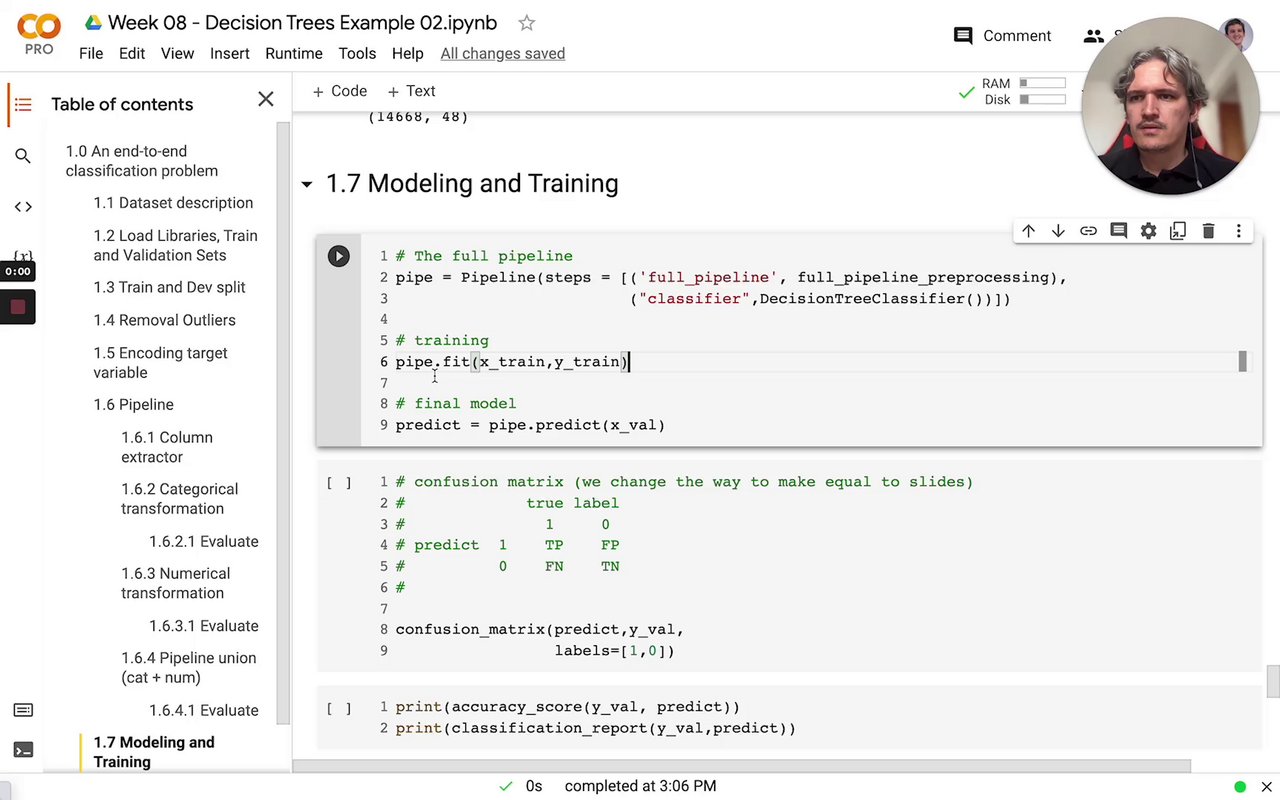Open the terminal from the left sidebar

pos(23,749)
